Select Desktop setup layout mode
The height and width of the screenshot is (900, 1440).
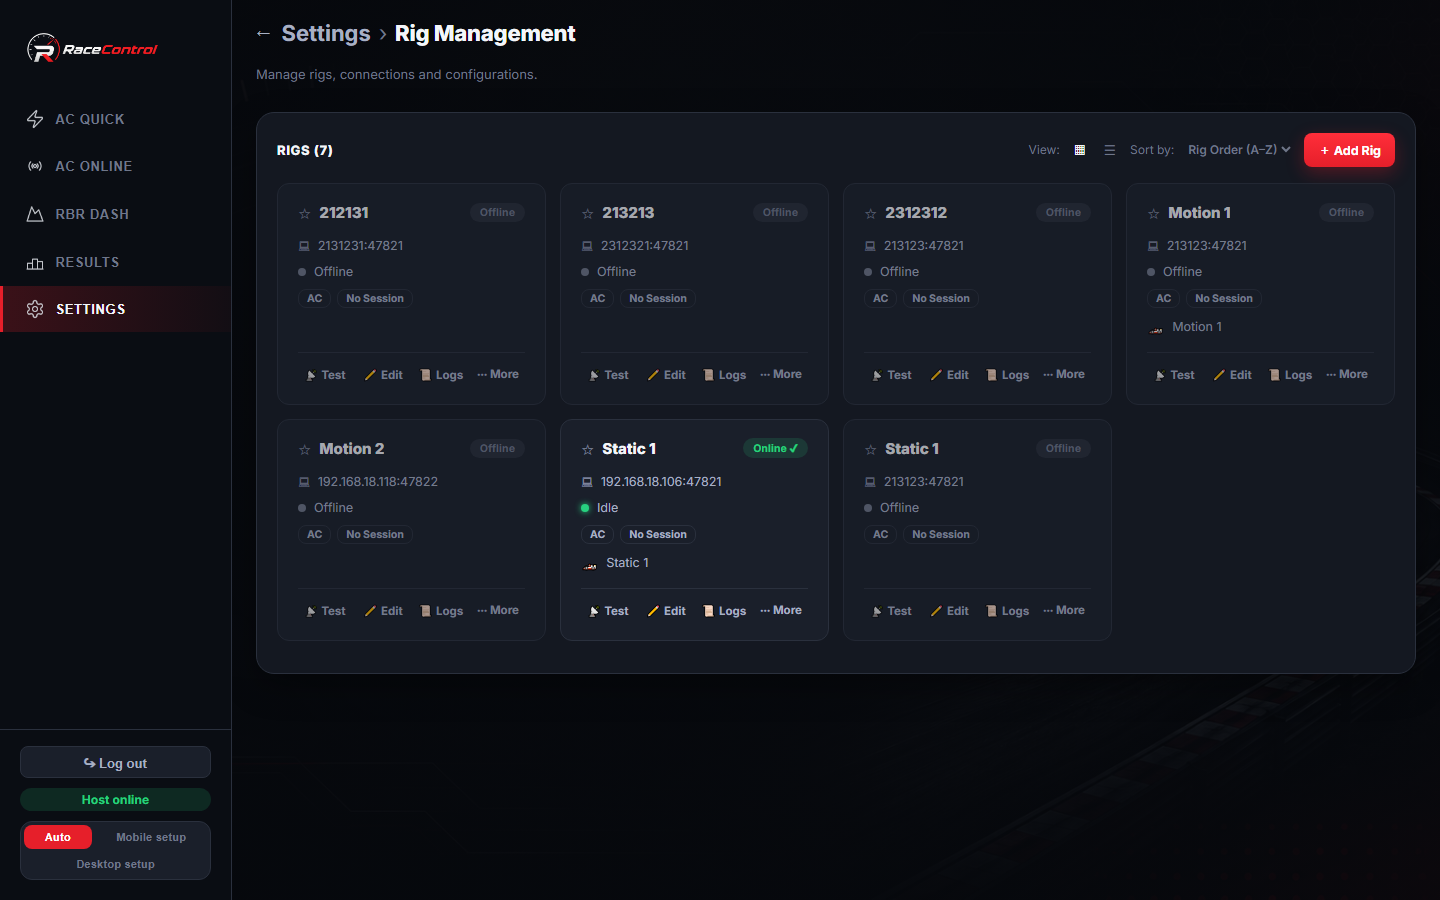(x=115, y=864)
